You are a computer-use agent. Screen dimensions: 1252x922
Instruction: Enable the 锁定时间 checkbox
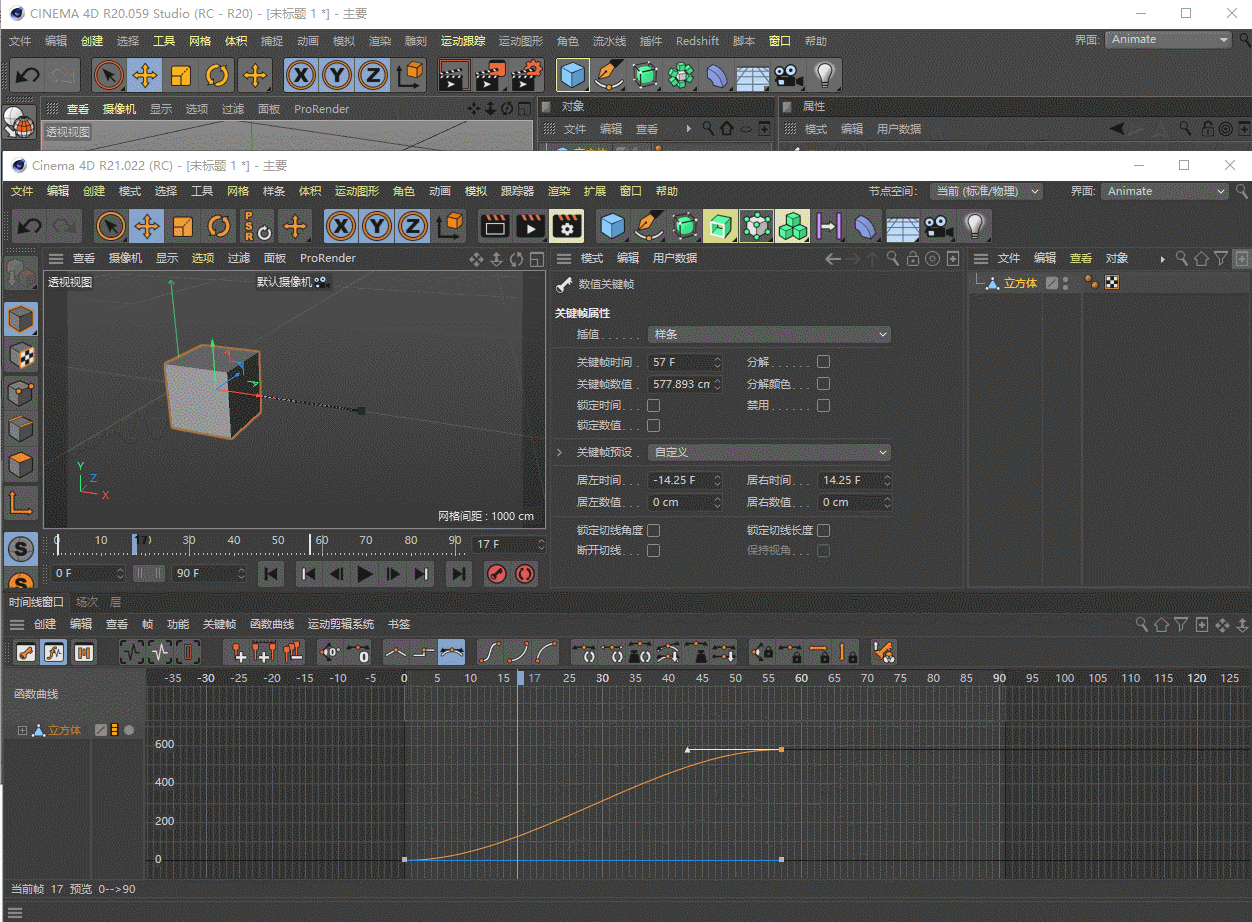tap(653, 406)
